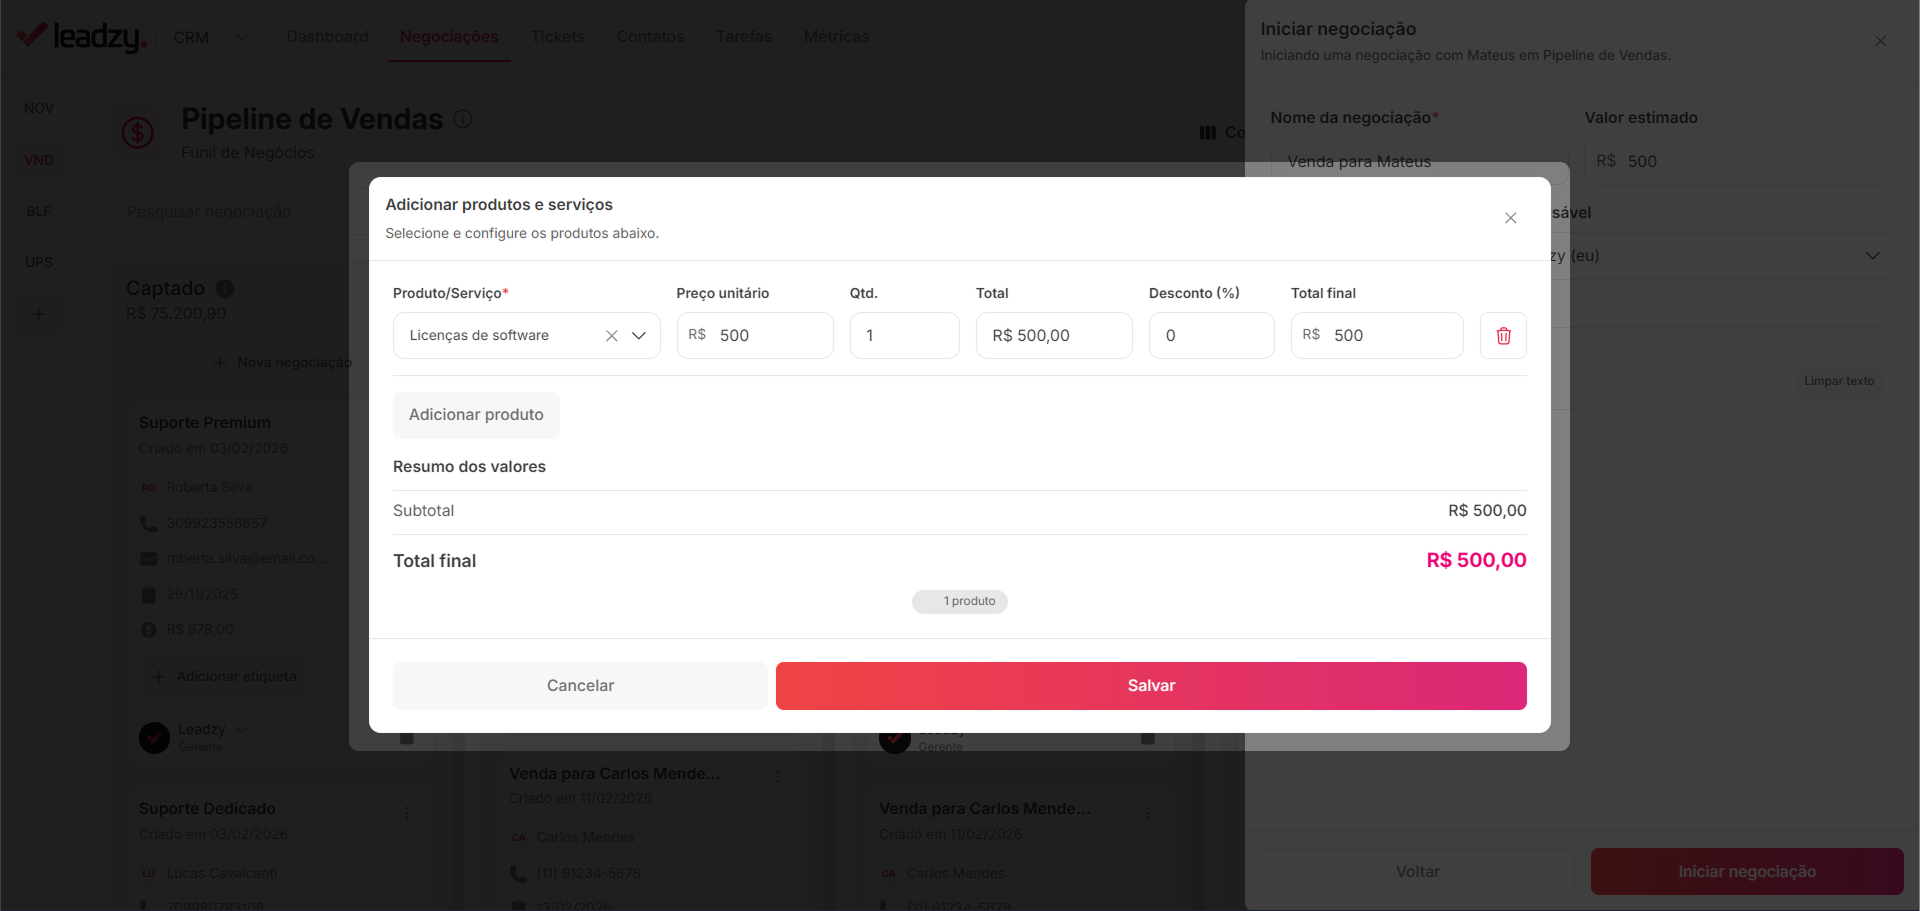The height and width of the screenshot is (911, 1920).
Task: Expand the Produto/Serviço dropdown arrow
Action: coord(639,336)
